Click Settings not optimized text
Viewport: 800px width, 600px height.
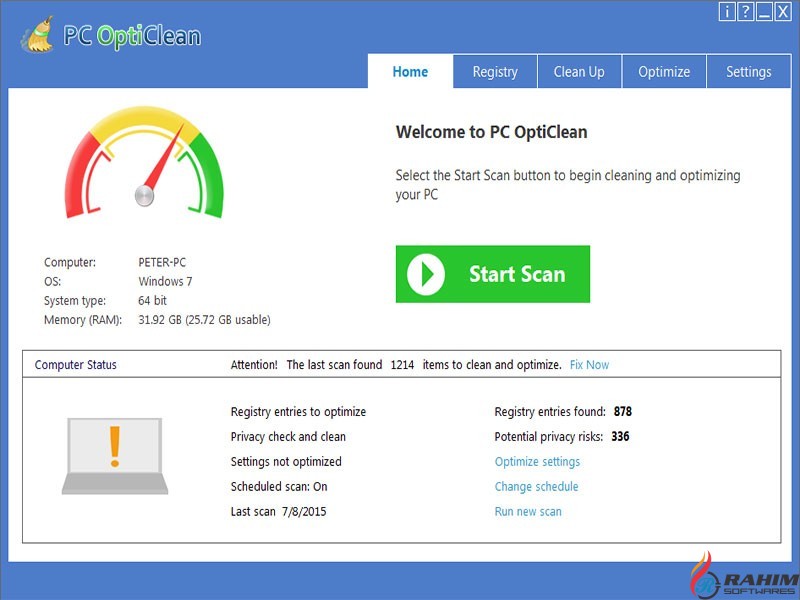(286, 462)
